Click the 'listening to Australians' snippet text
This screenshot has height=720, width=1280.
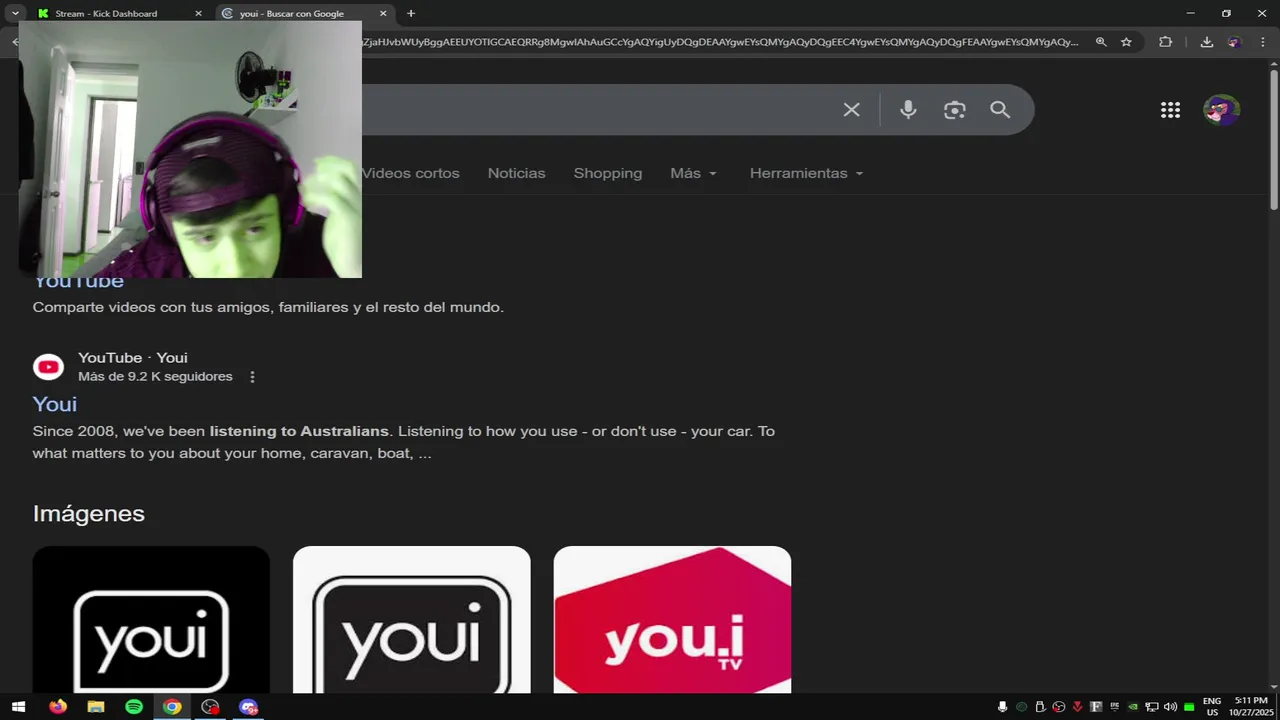click(299, 431)
